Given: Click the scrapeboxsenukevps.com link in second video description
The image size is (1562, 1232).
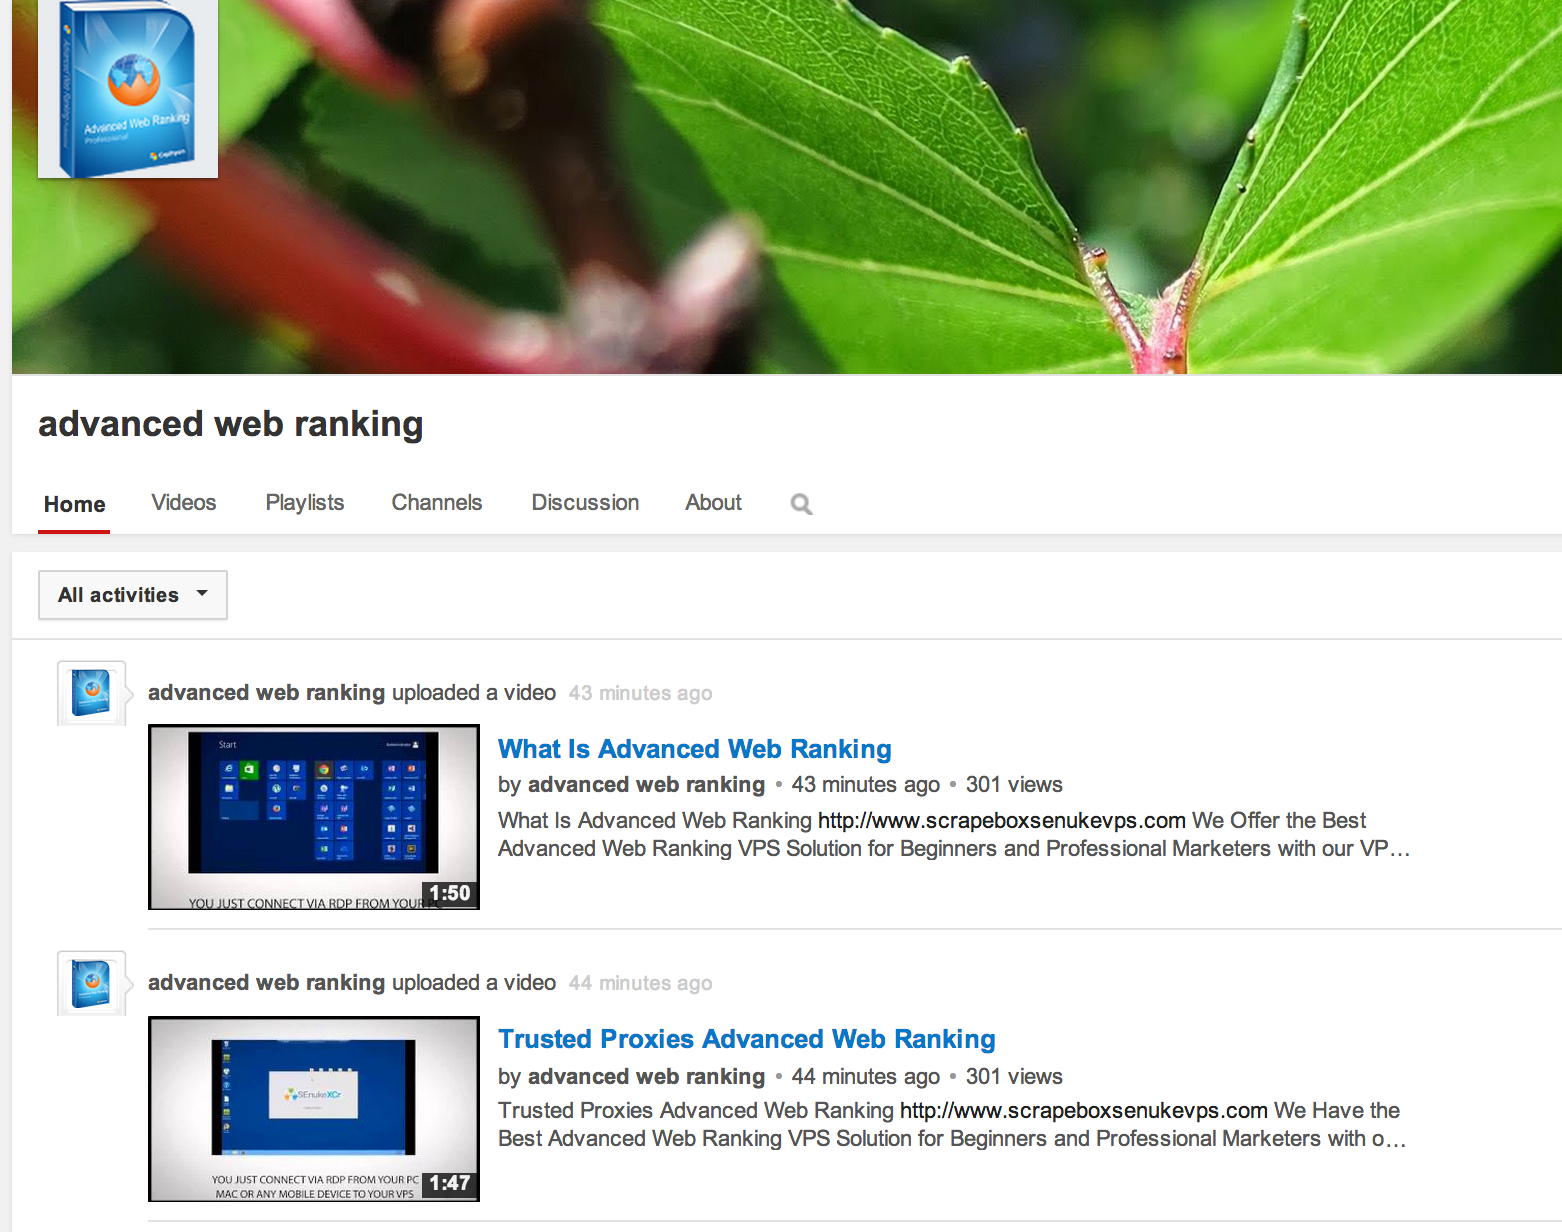Looking at the screenshot, I should point(1084,1111).
